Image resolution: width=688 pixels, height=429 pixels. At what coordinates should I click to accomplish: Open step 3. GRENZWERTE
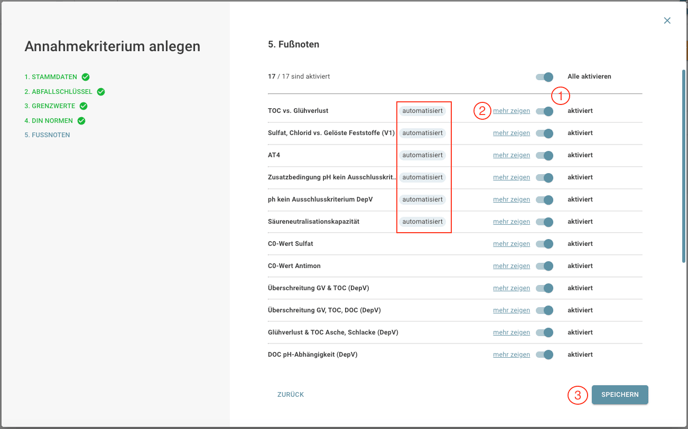click(50, 106)
